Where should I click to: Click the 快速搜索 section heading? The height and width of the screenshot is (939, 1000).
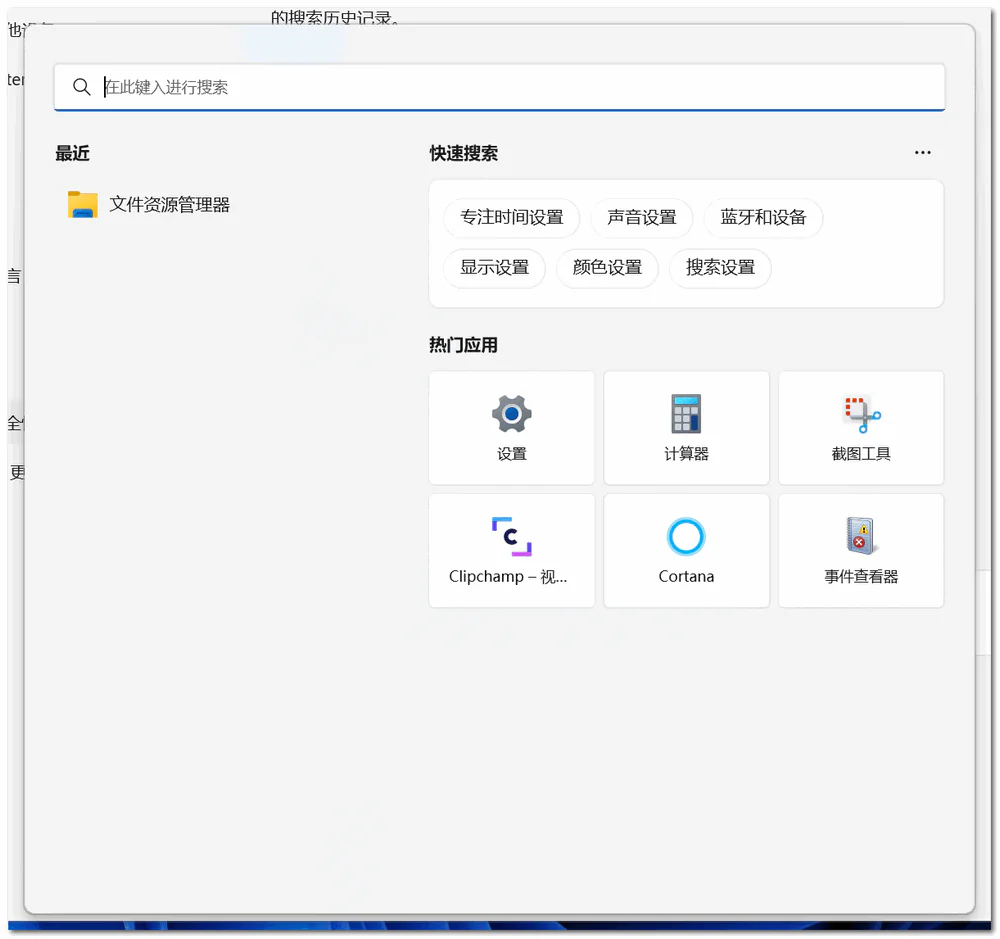[x=464, y=154]
